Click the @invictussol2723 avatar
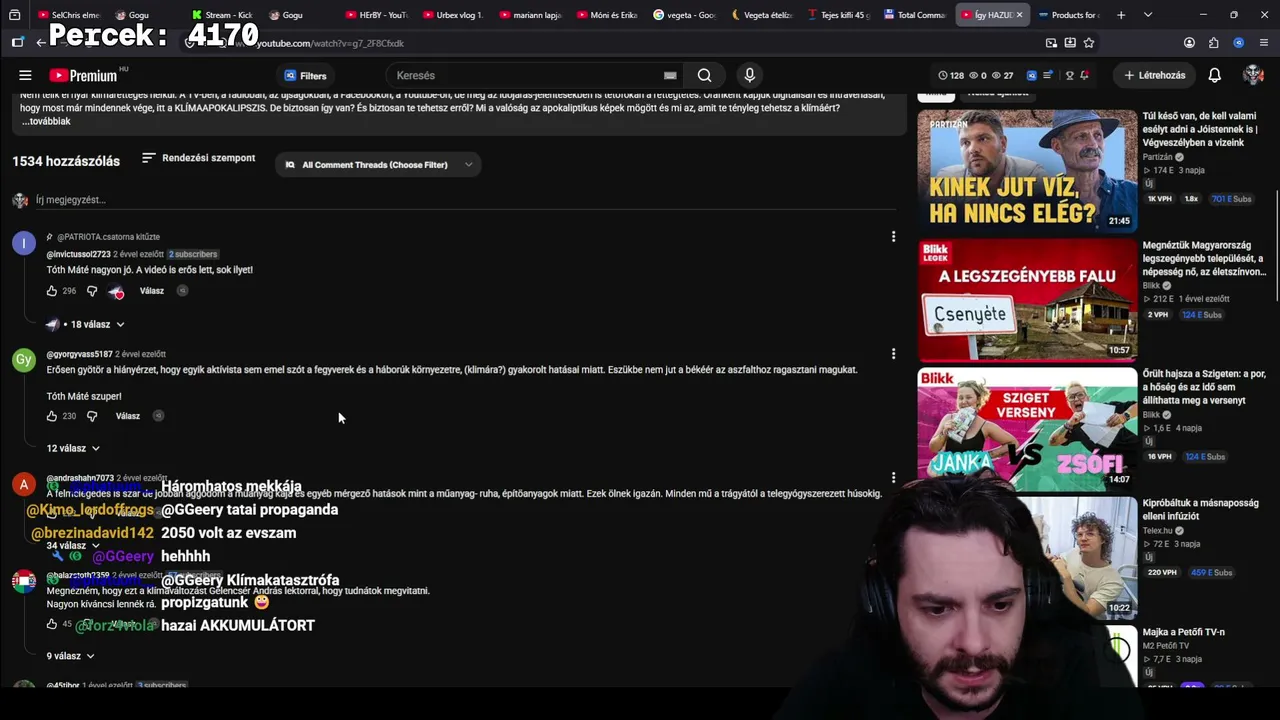 24,243
